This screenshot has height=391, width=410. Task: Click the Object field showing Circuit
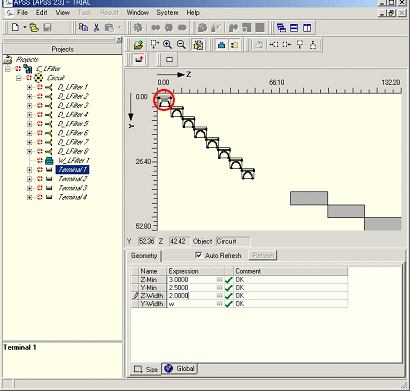[x=233, y=241]
